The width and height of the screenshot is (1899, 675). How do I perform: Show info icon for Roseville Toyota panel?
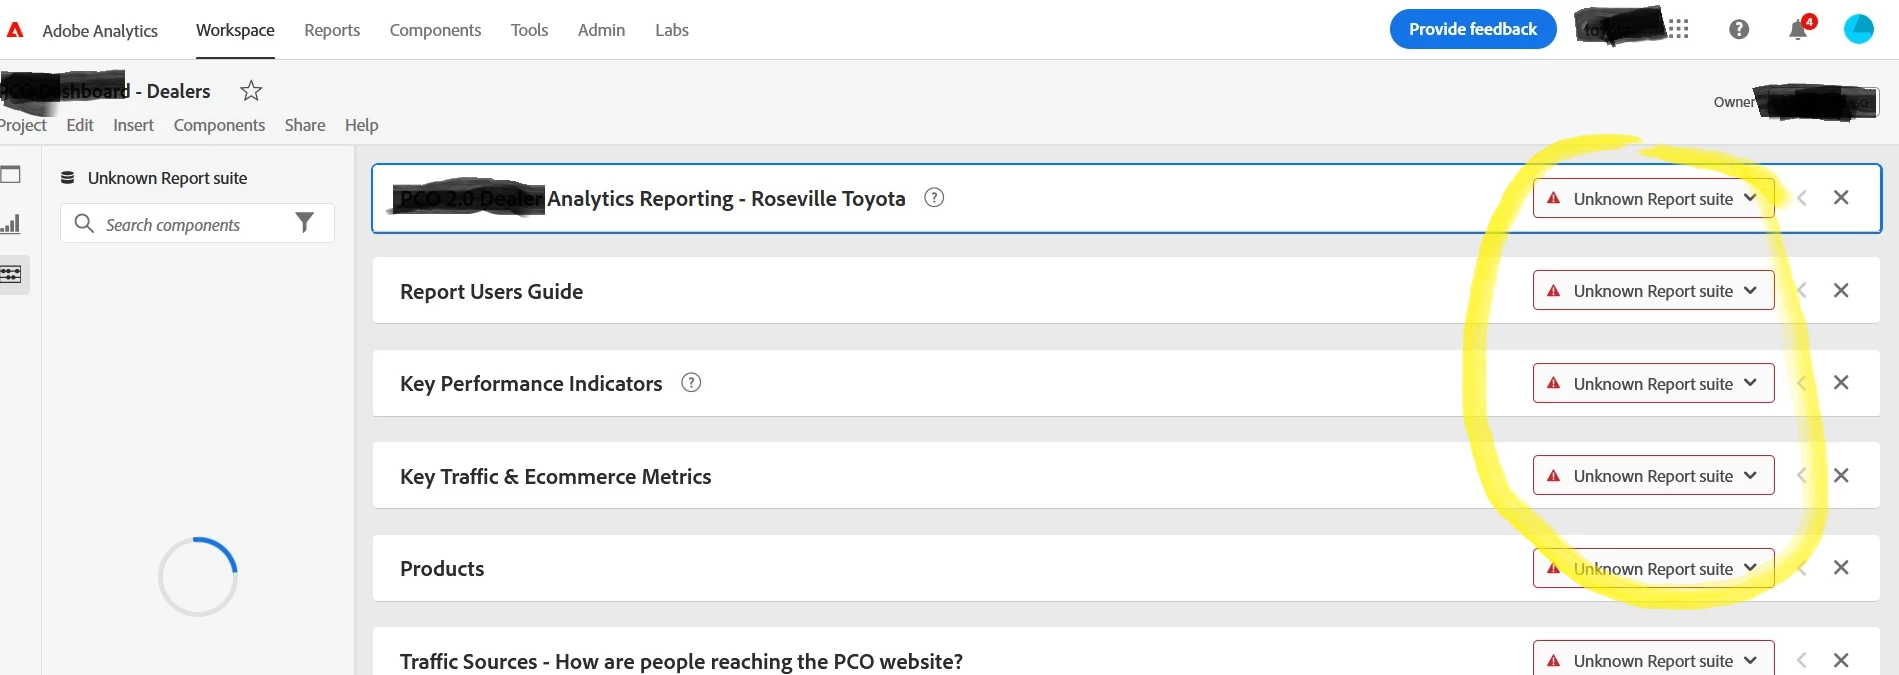(x=934, y=197)
